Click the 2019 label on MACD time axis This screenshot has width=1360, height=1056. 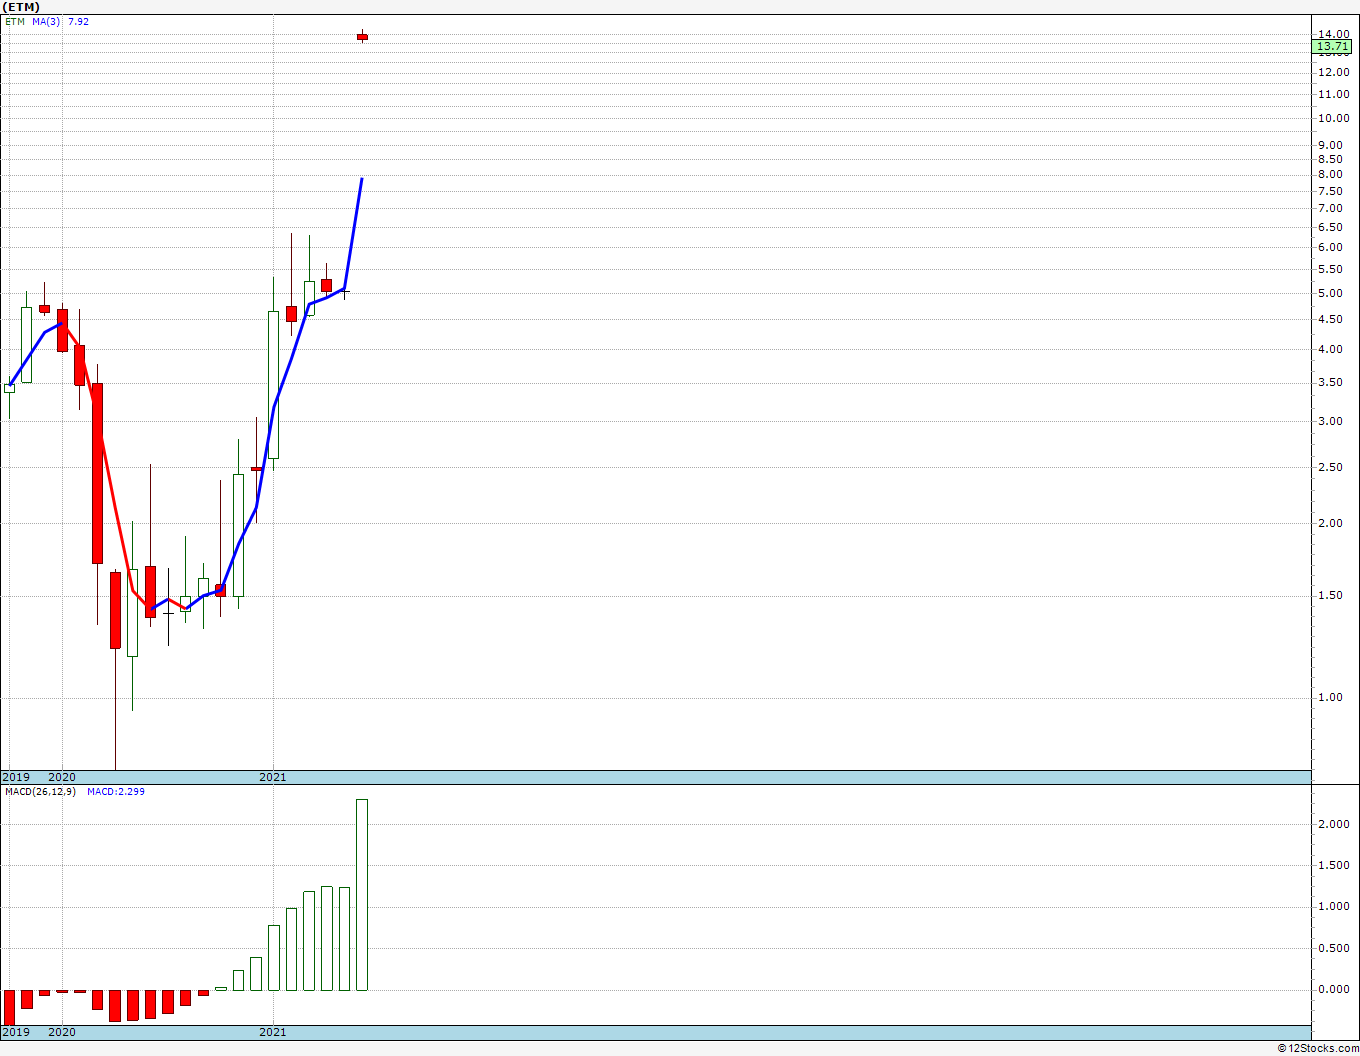coord(16,1032)
